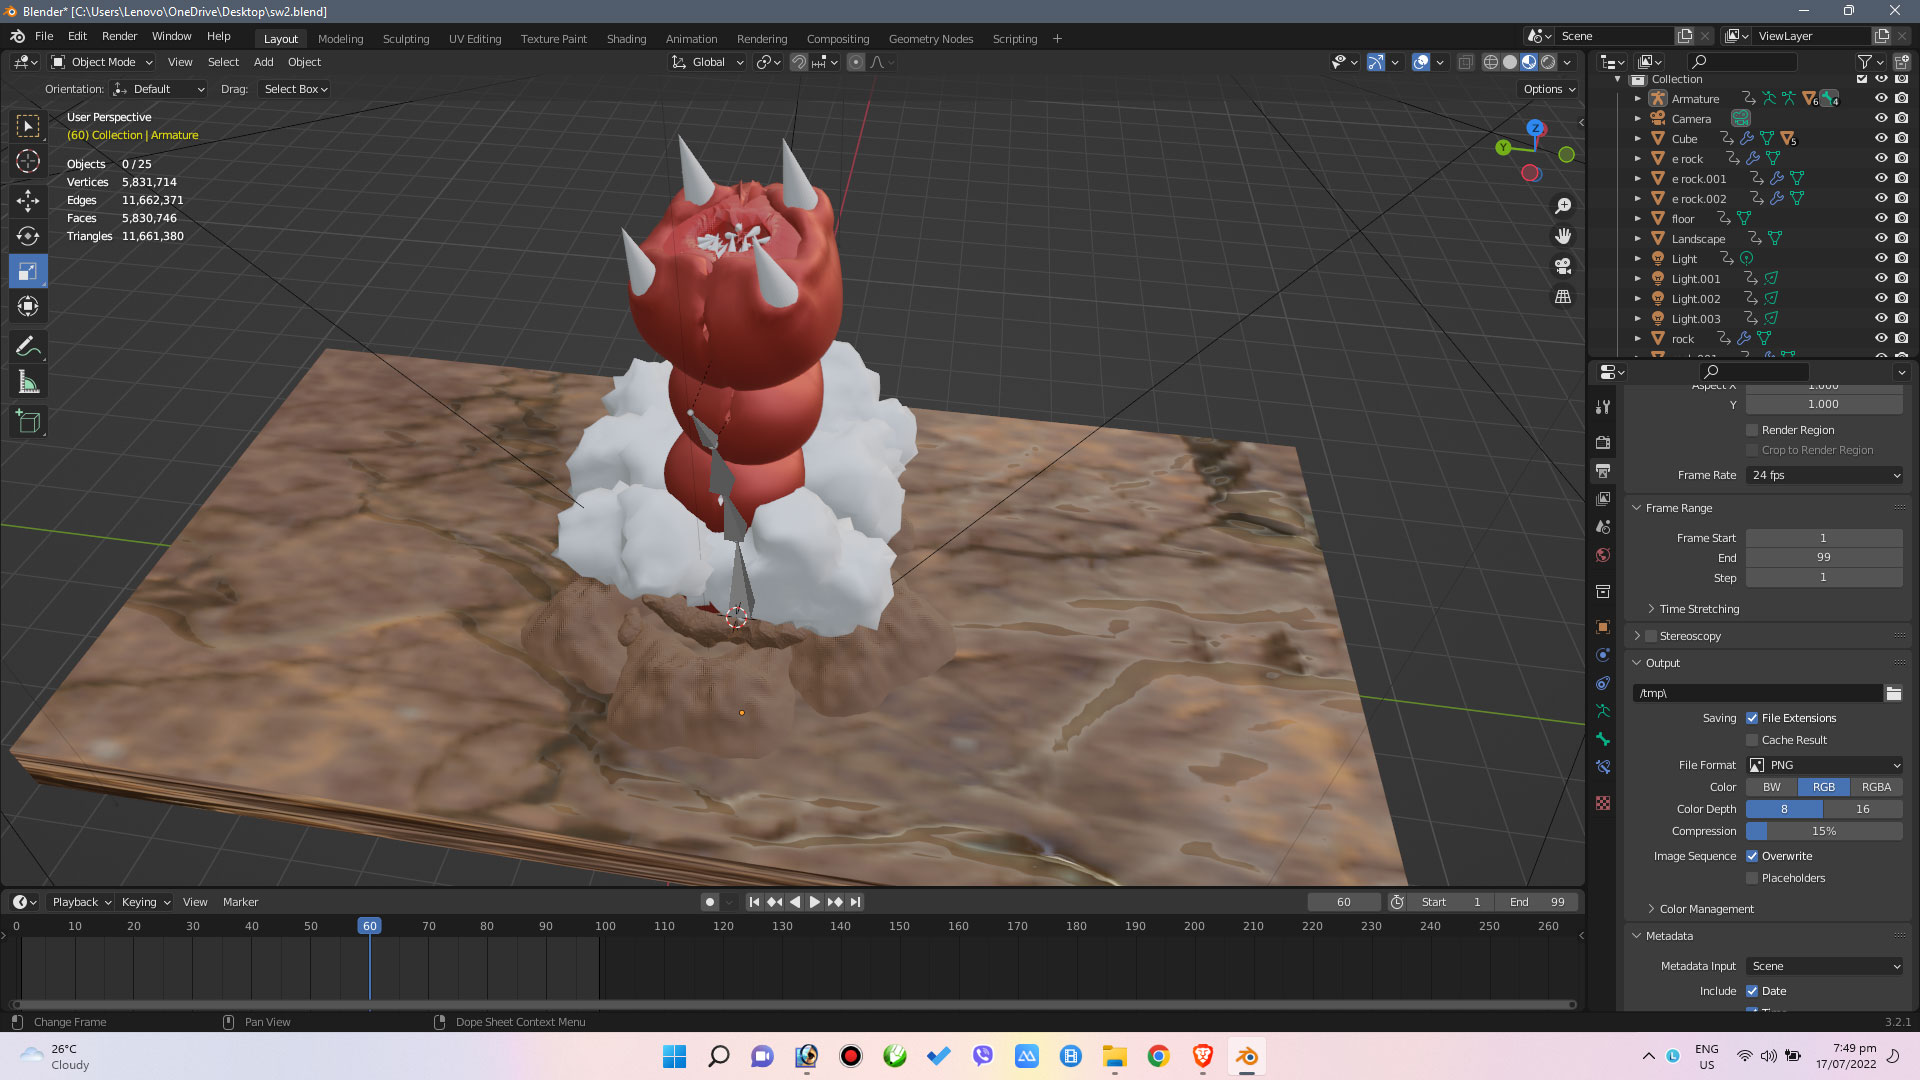
Task: Enable the Render Region checkbox
Action: point(1752,430)
